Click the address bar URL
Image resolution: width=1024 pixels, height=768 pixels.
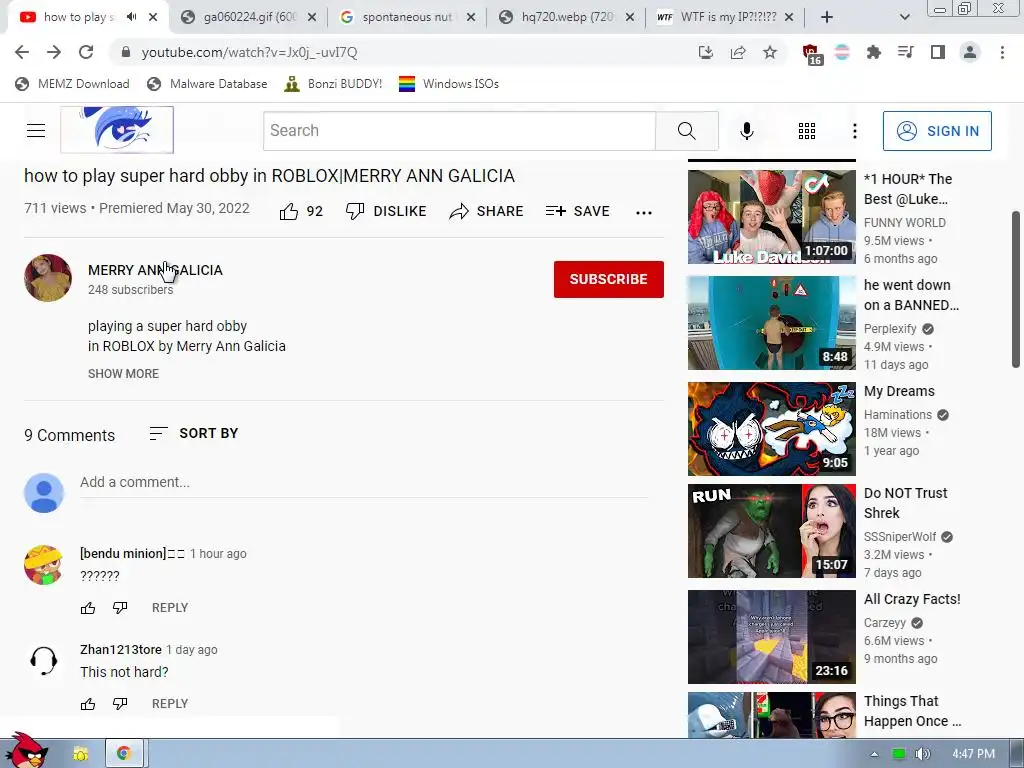pos(249,52)
